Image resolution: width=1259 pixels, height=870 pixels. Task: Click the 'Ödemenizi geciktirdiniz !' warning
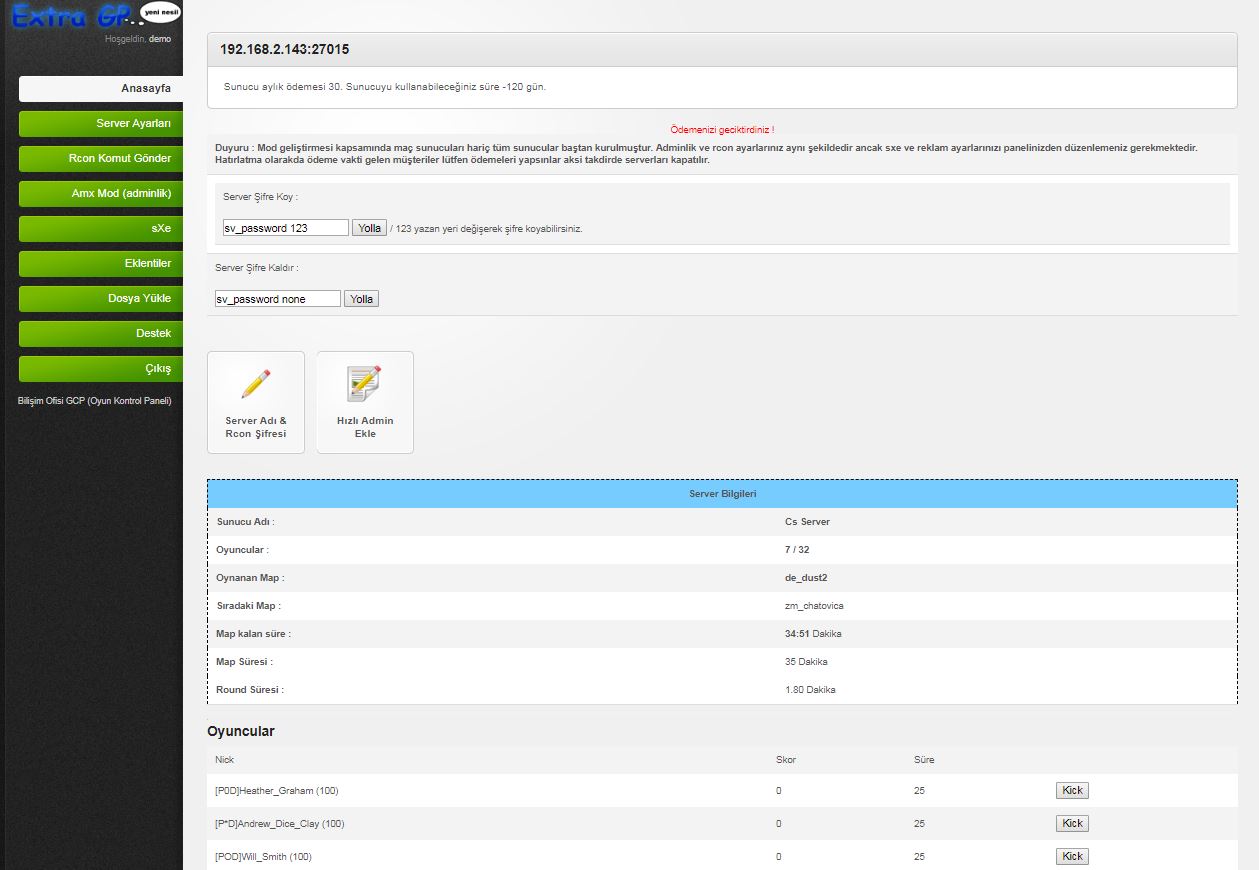click(722, 130)
